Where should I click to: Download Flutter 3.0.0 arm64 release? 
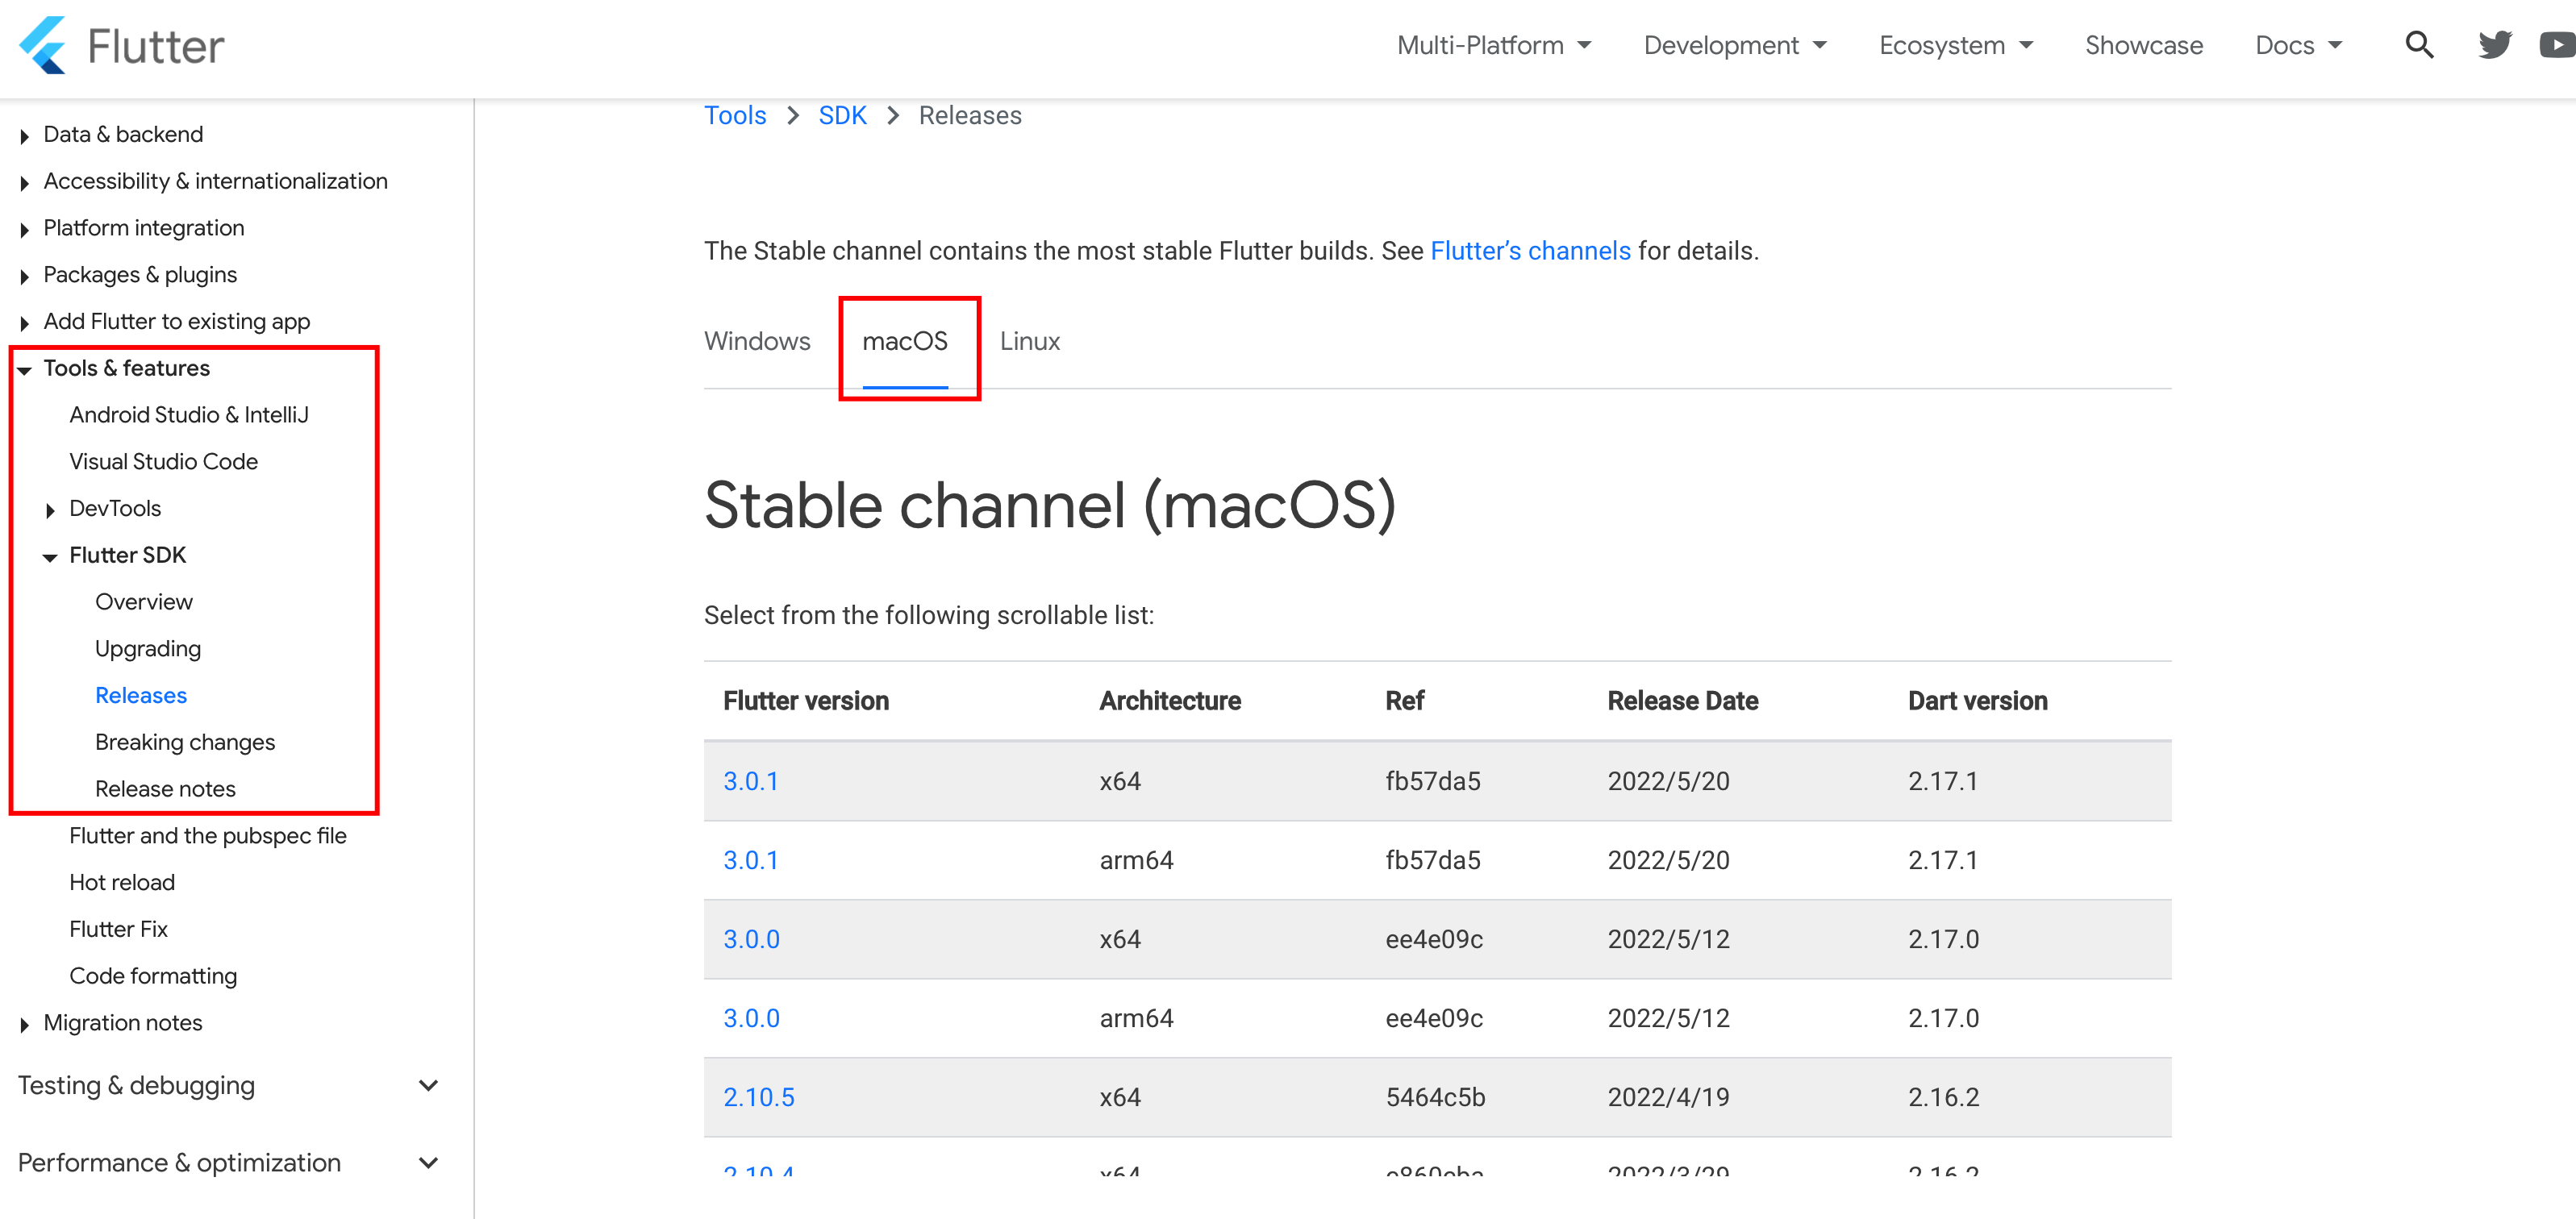pyautogui.click(x=751, y=1018)
